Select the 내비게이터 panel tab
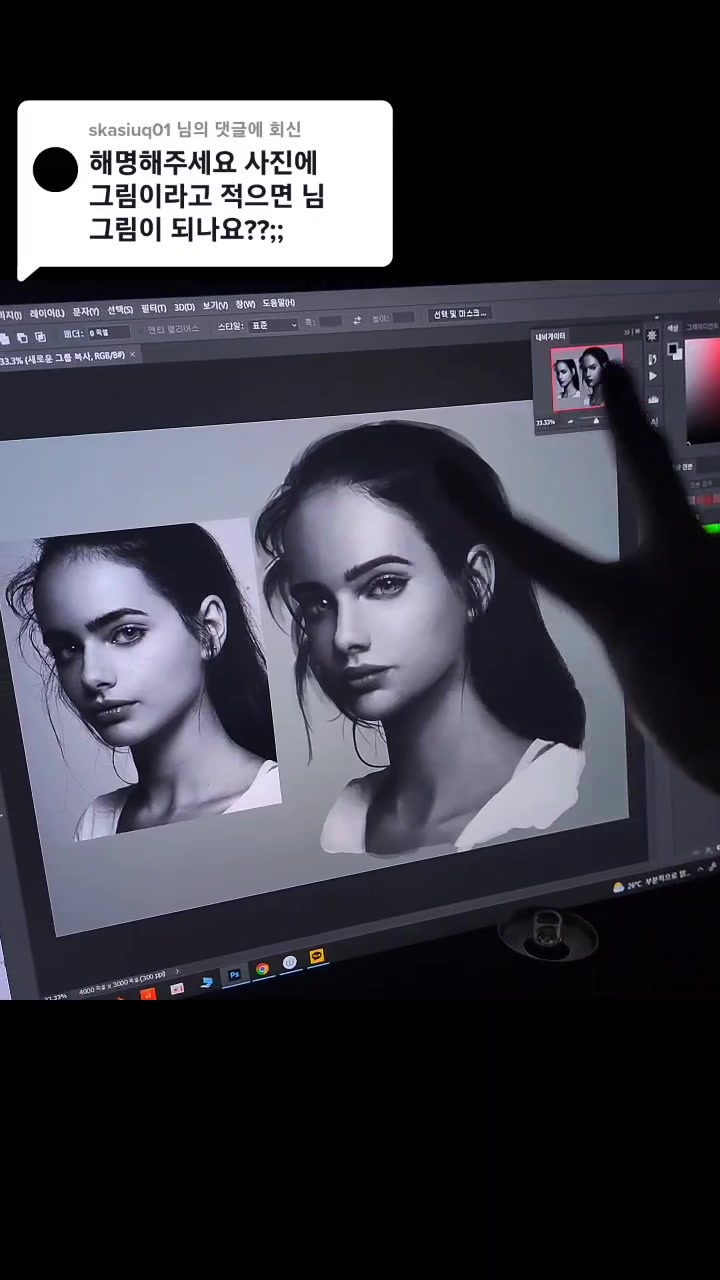720x1280 pixels. [552, 336]
